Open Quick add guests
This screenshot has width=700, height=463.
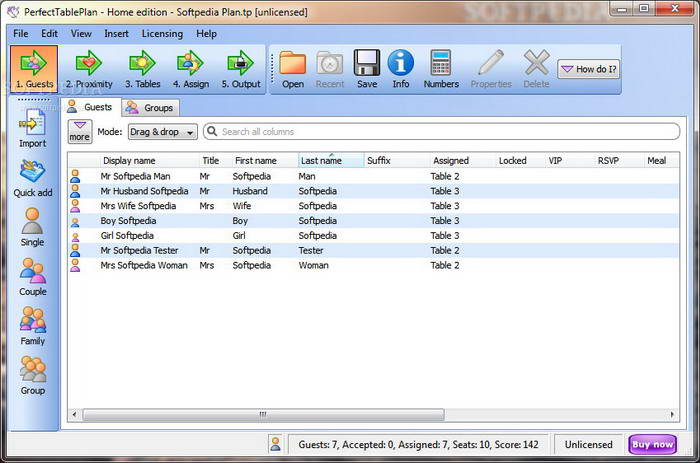click(33, 179)
